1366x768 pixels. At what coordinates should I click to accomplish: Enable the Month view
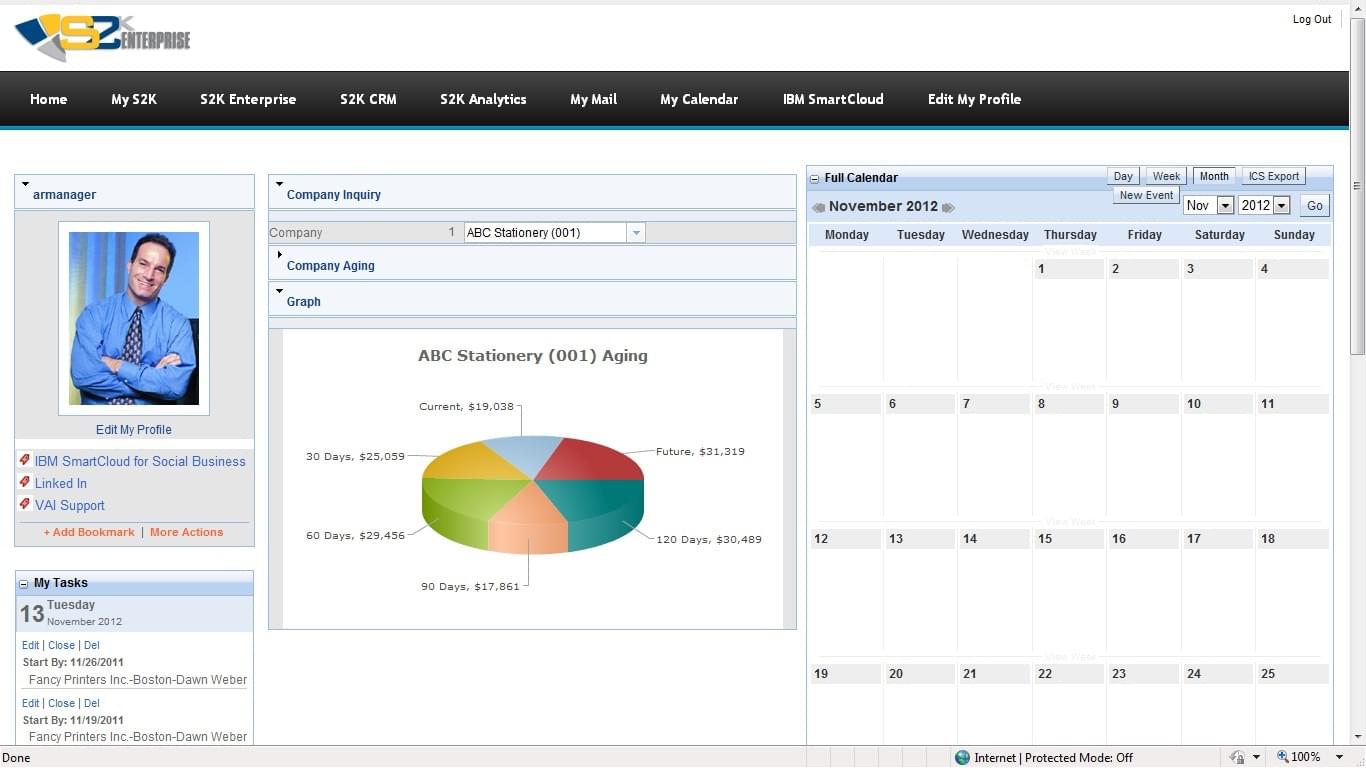click(1213, 175)
